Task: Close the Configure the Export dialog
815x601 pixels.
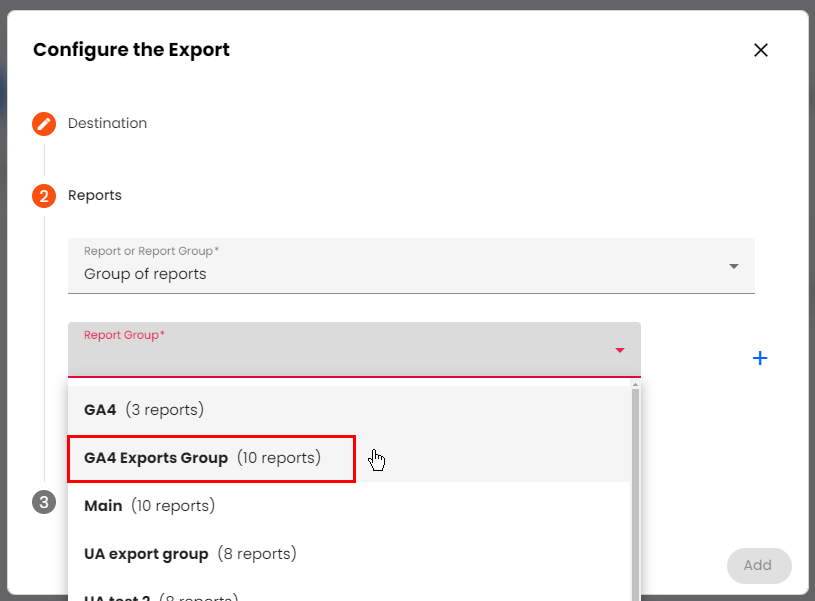Action: pyautogui.click(x=760, y=50)
